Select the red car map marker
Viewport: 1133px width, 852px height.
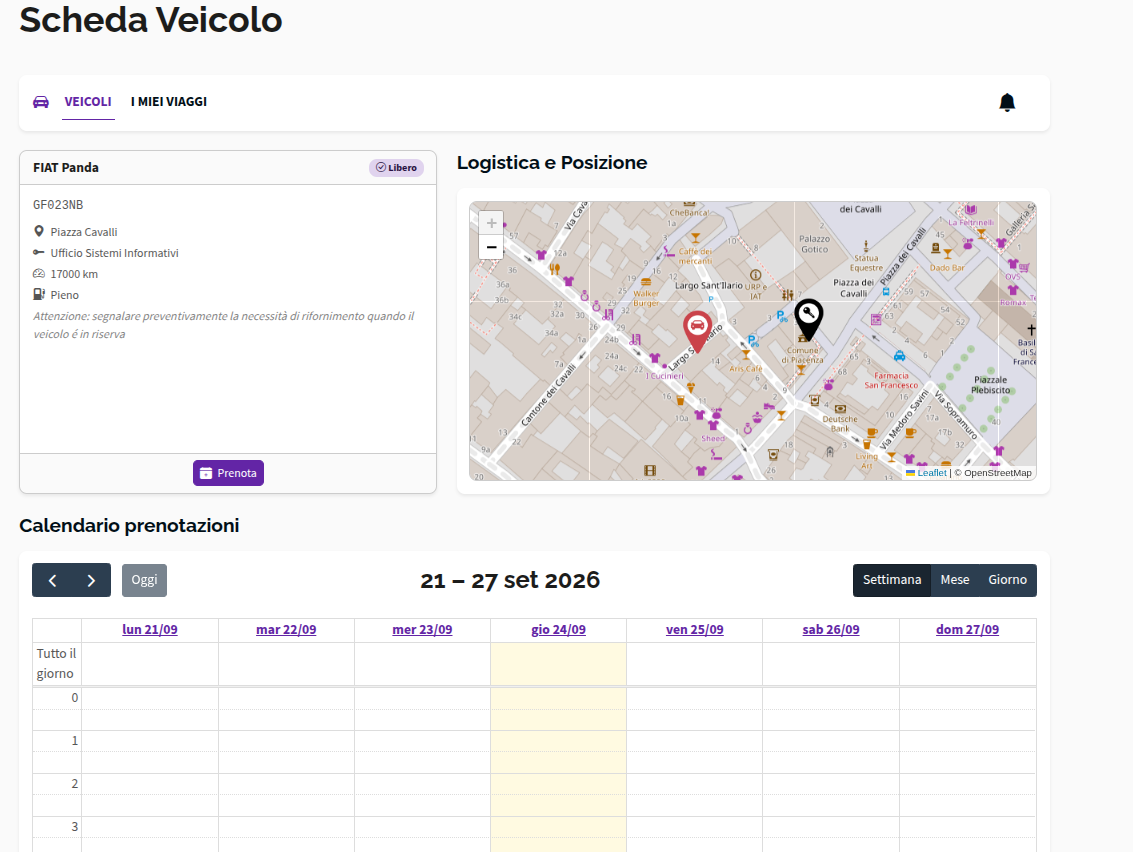(697, 332)
